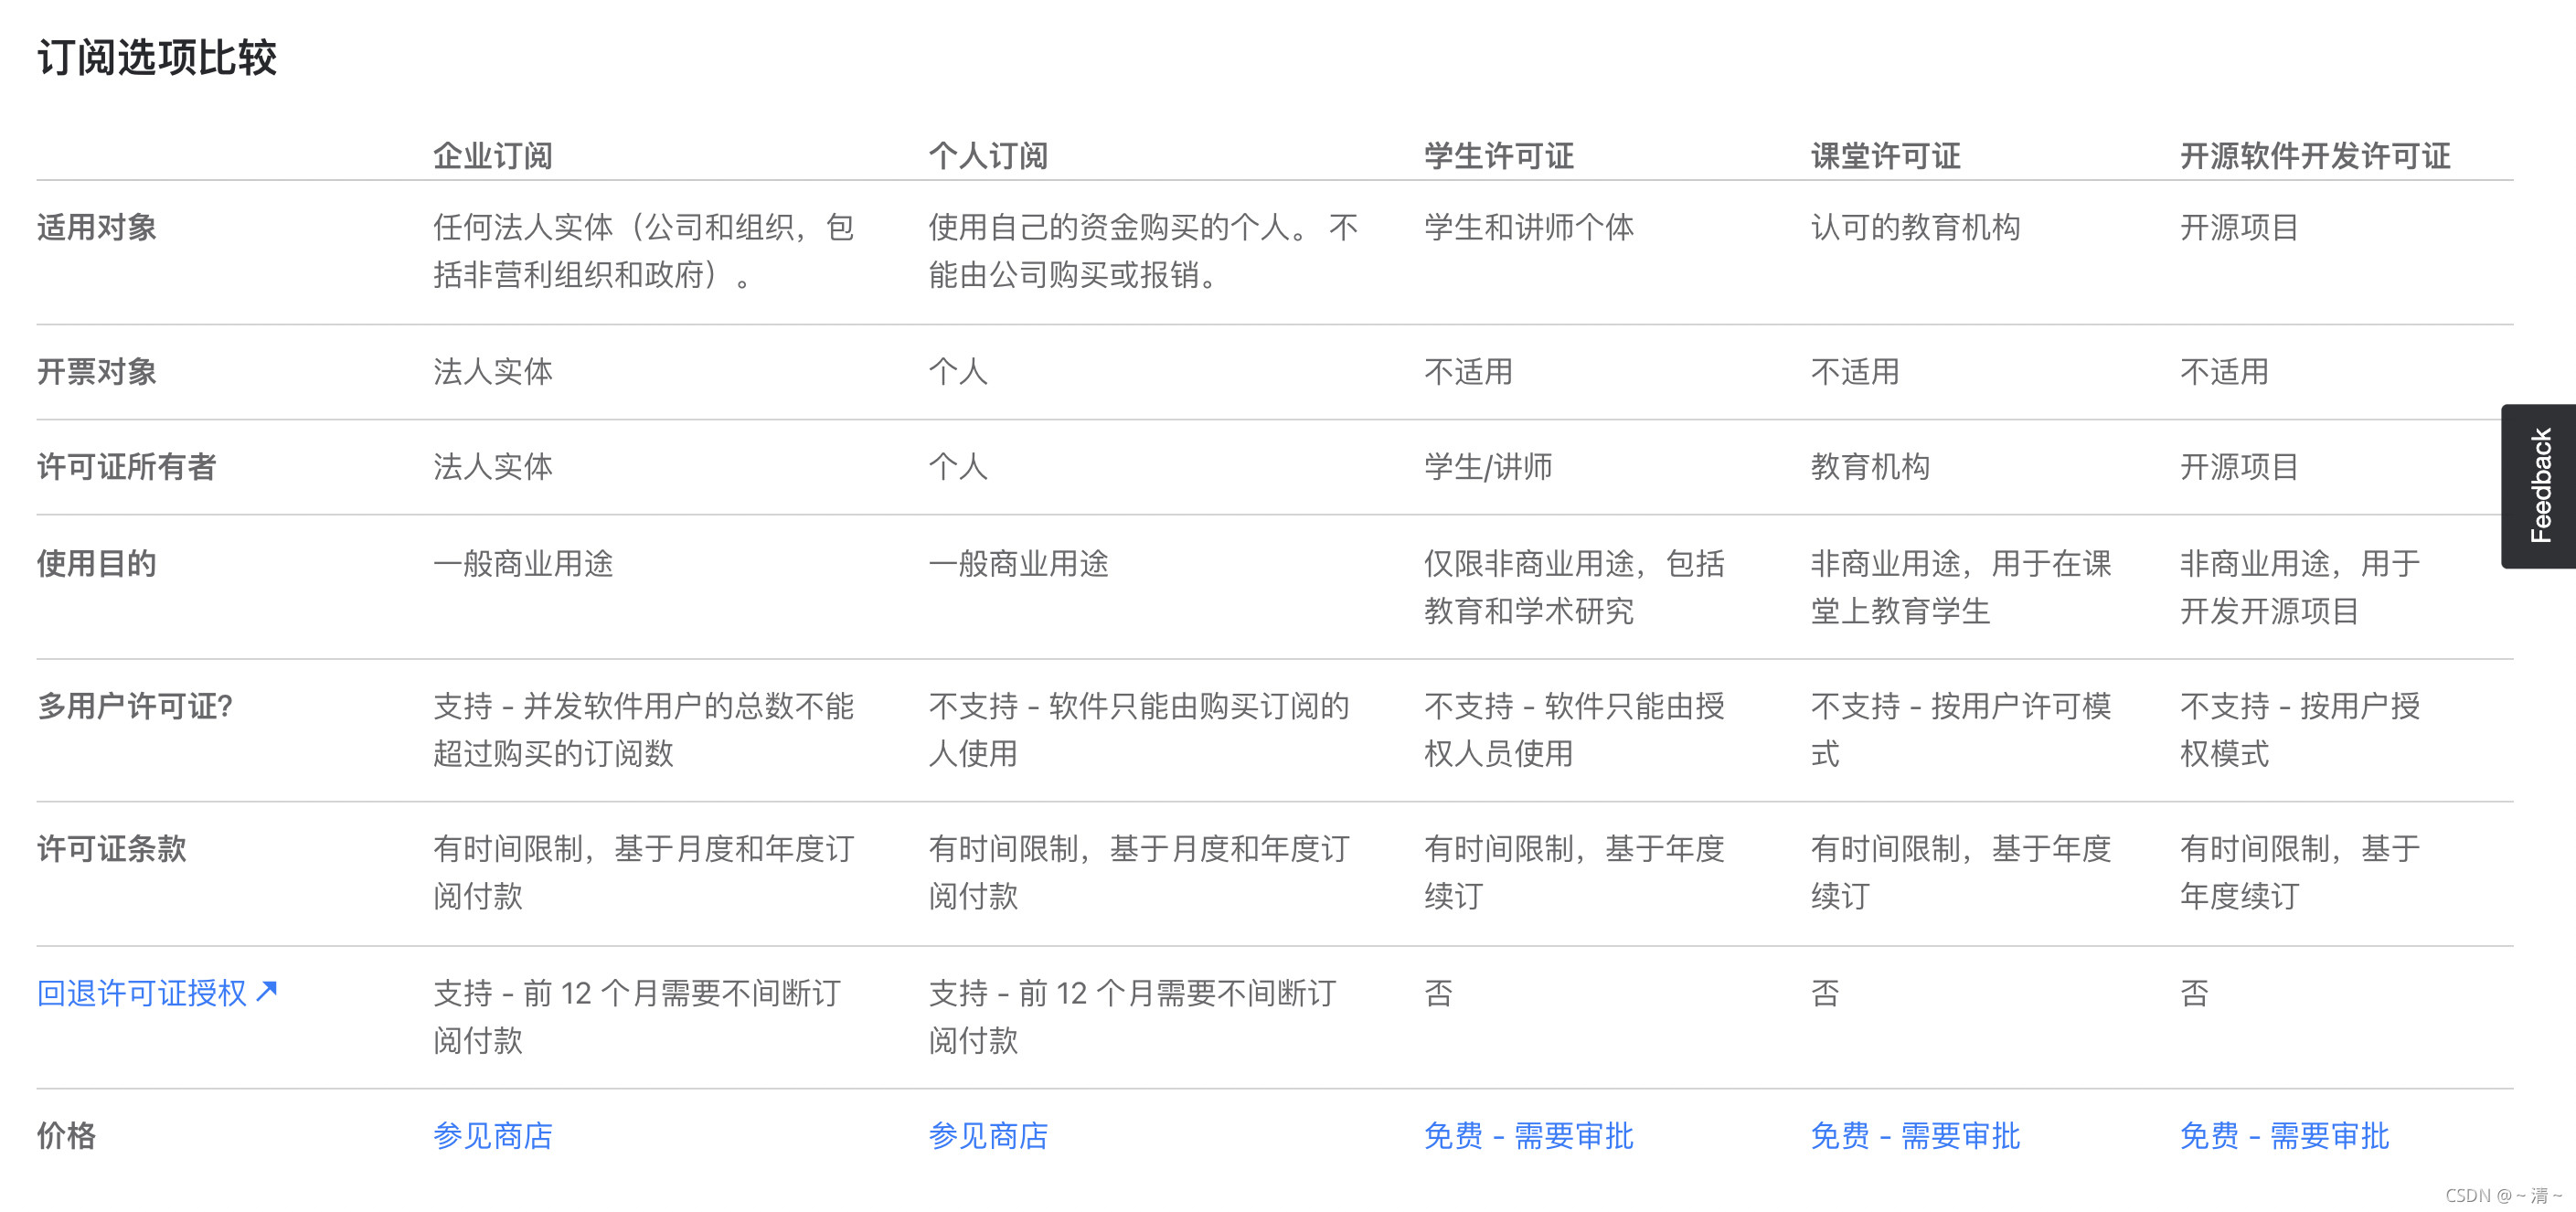Viewport: 2576px width, 1212px height.
Task: Click the 适用对象 row label
Action: point(97,227)
